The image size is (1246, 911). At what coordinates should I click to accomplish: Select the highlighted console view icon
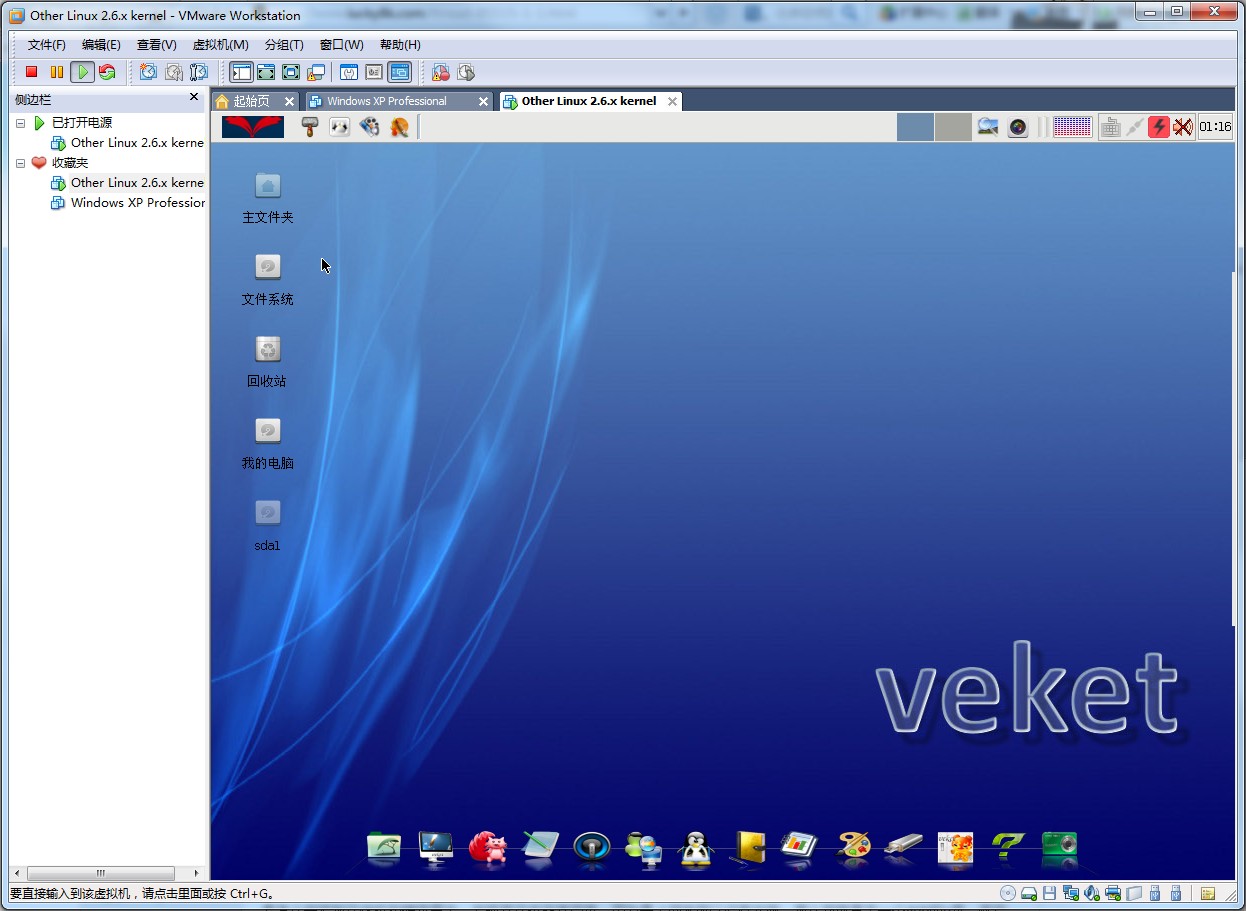[x=399, y=72]
